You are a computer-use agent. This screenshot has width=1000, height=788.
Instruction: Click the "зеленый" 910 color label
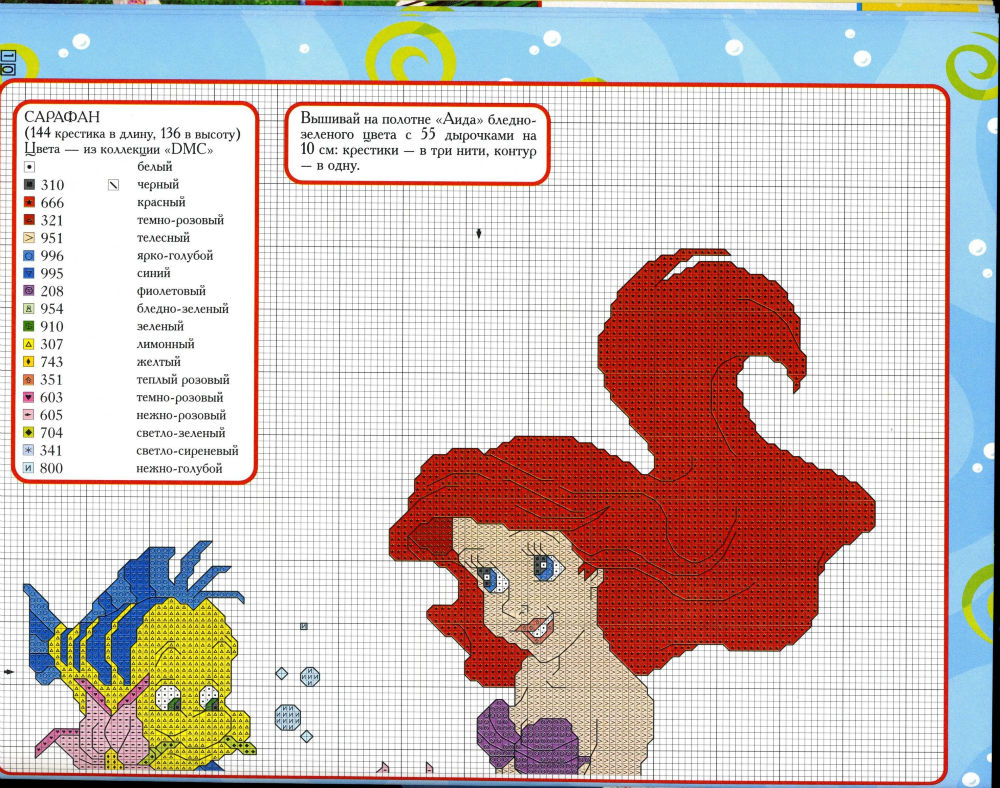pyautogui.click(x=160, y=326)
